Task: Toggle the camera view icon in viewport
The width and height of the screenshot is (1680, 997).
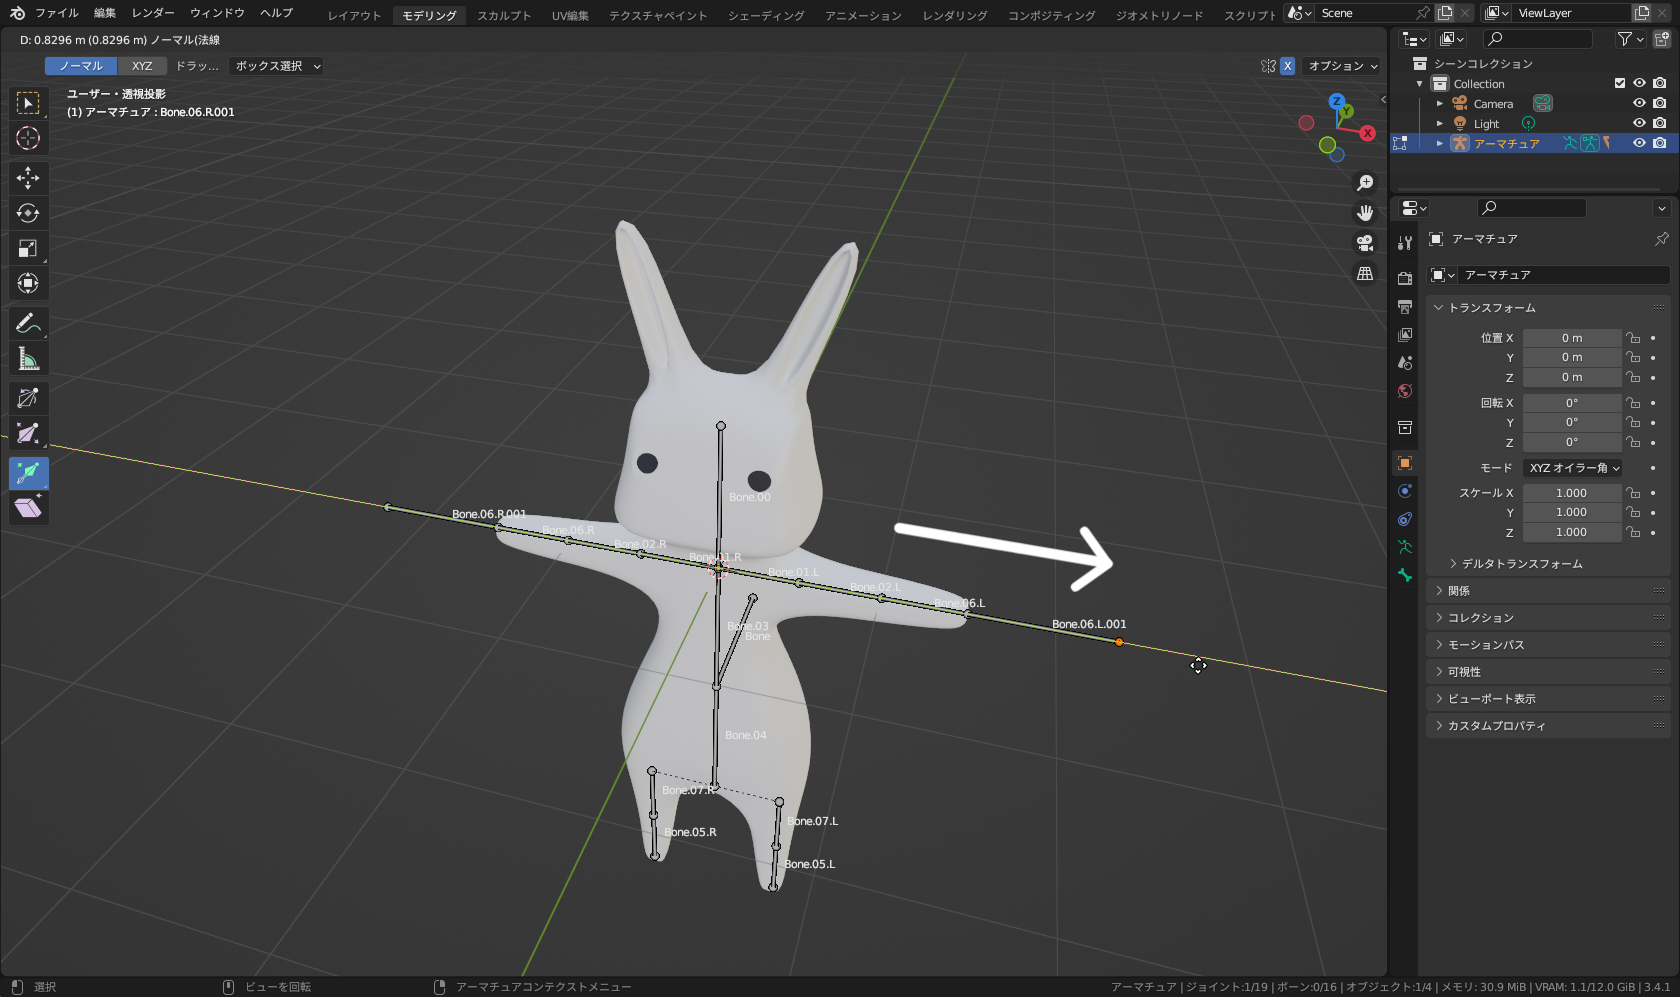Action: coord(1365,243)
